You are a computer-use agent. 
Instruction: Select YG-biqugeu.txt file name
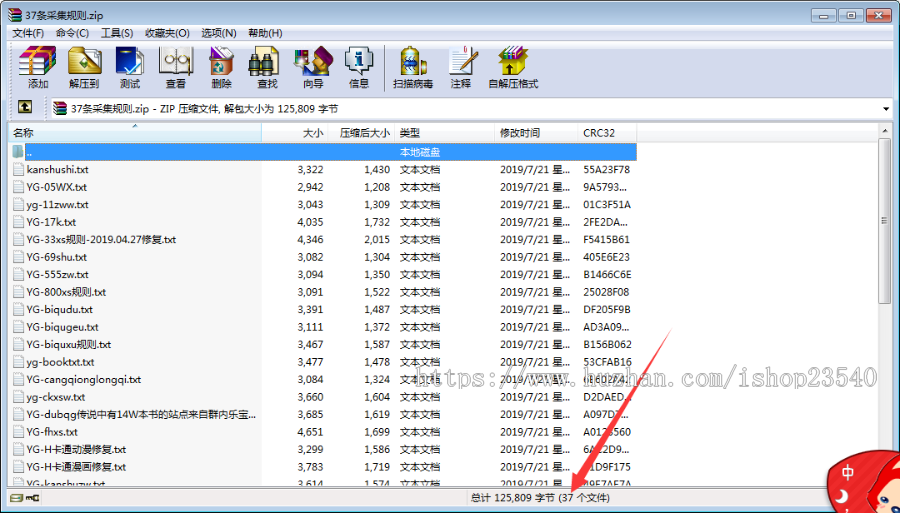coord(63,327)
